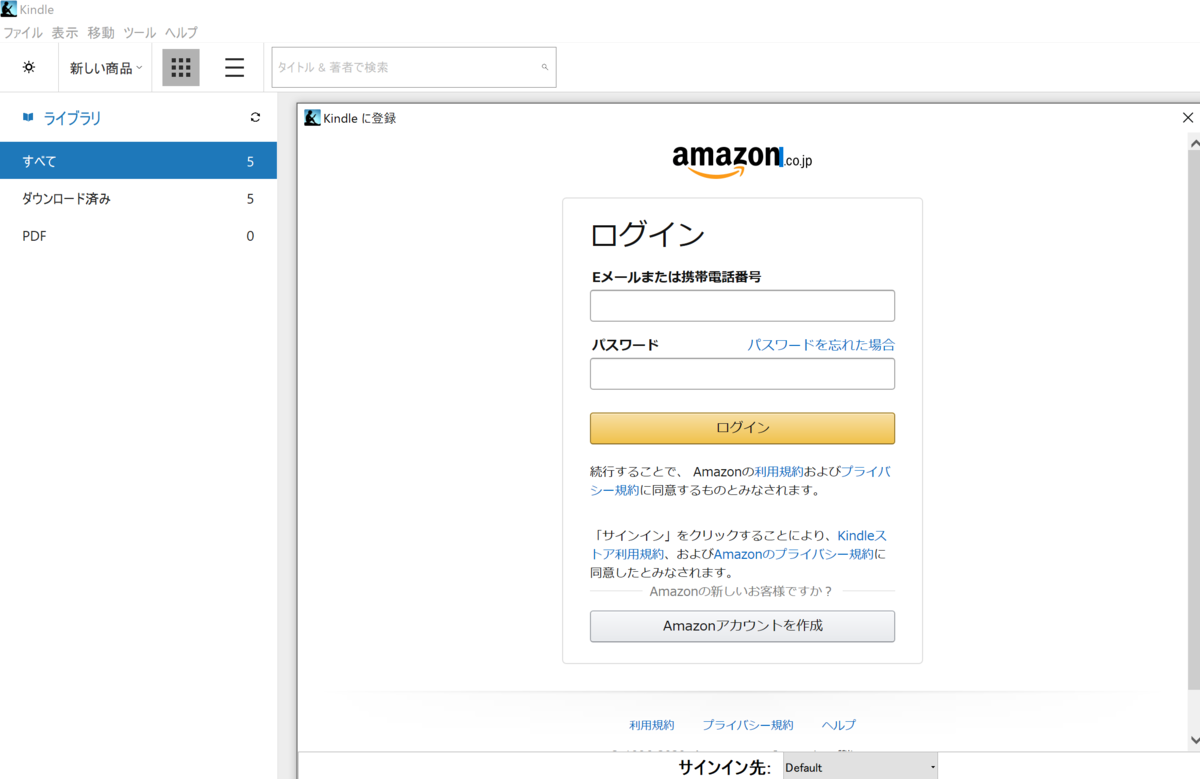Click Kindle app icon in title bar
Screen dimensions: 1200x779
(8, 9)
